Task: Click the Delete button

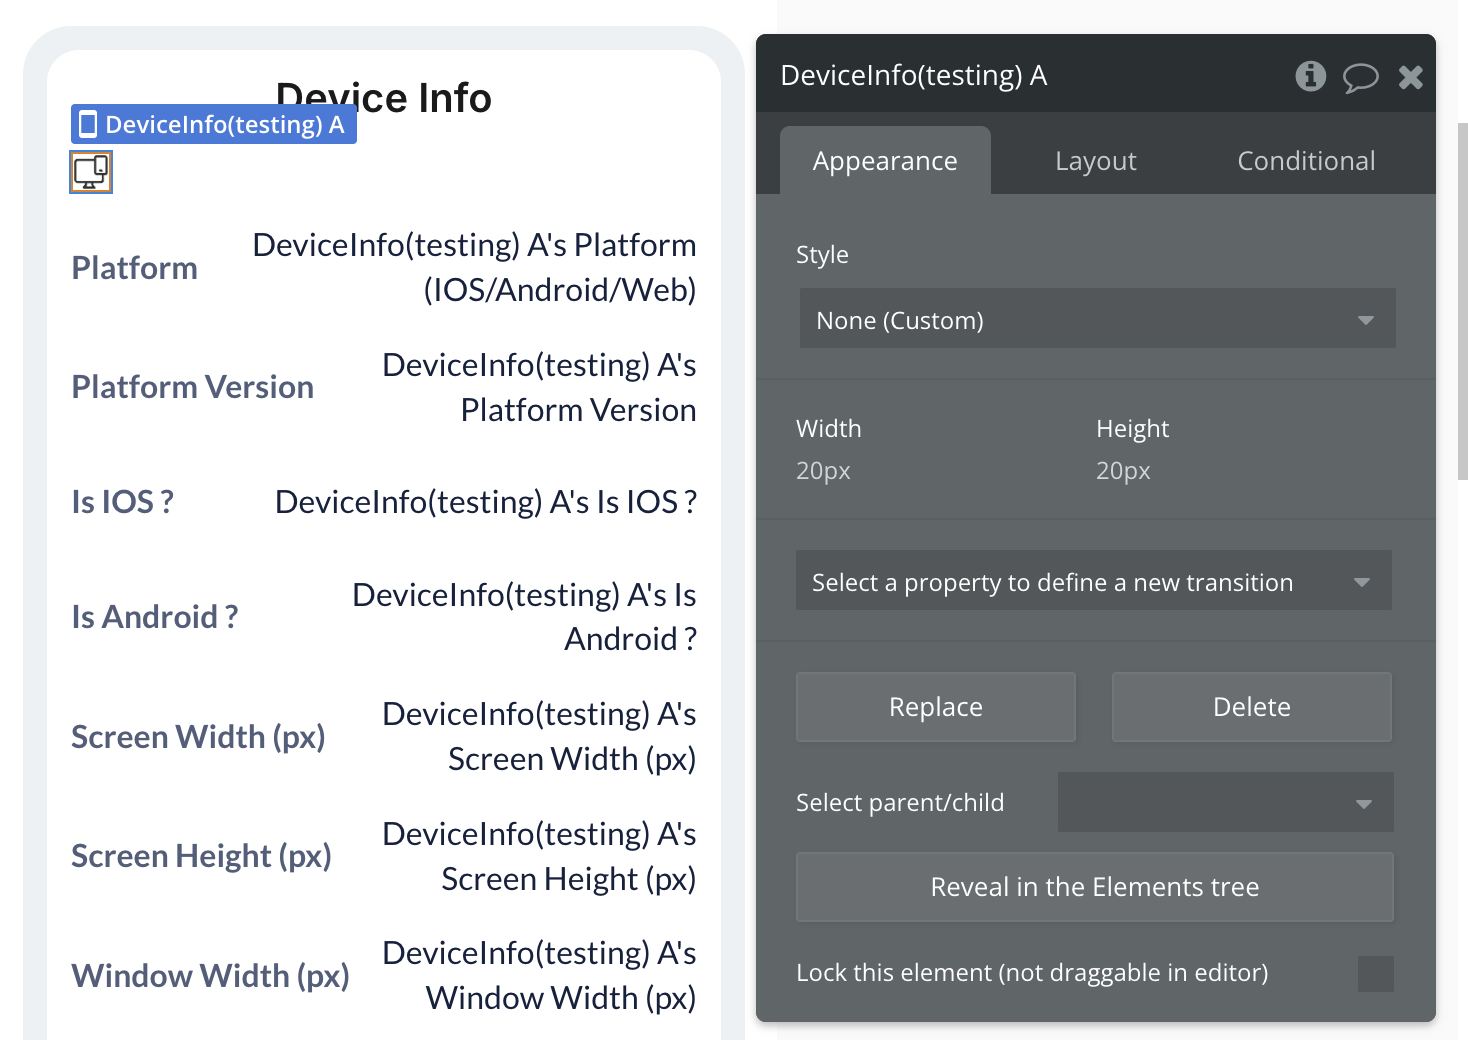Action: point(1251,707)
